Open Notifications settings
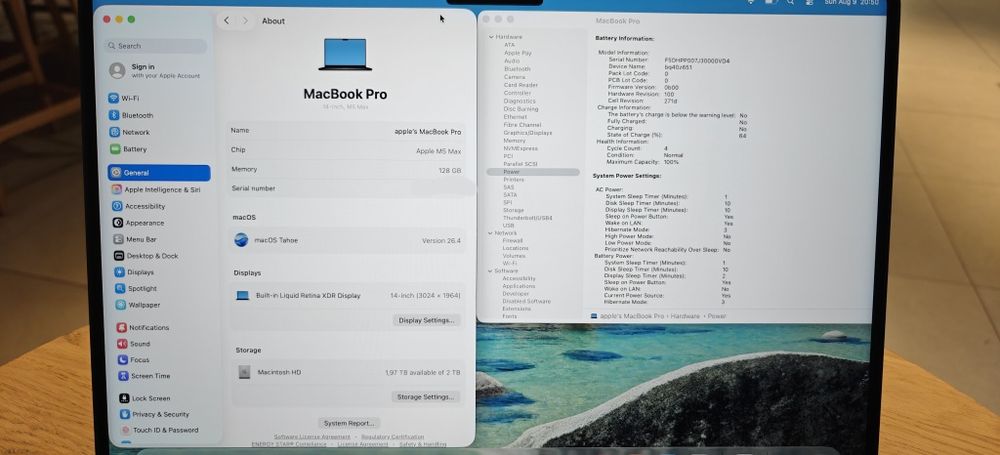This screenshot has width=1000, height=455. coord(143,327)
